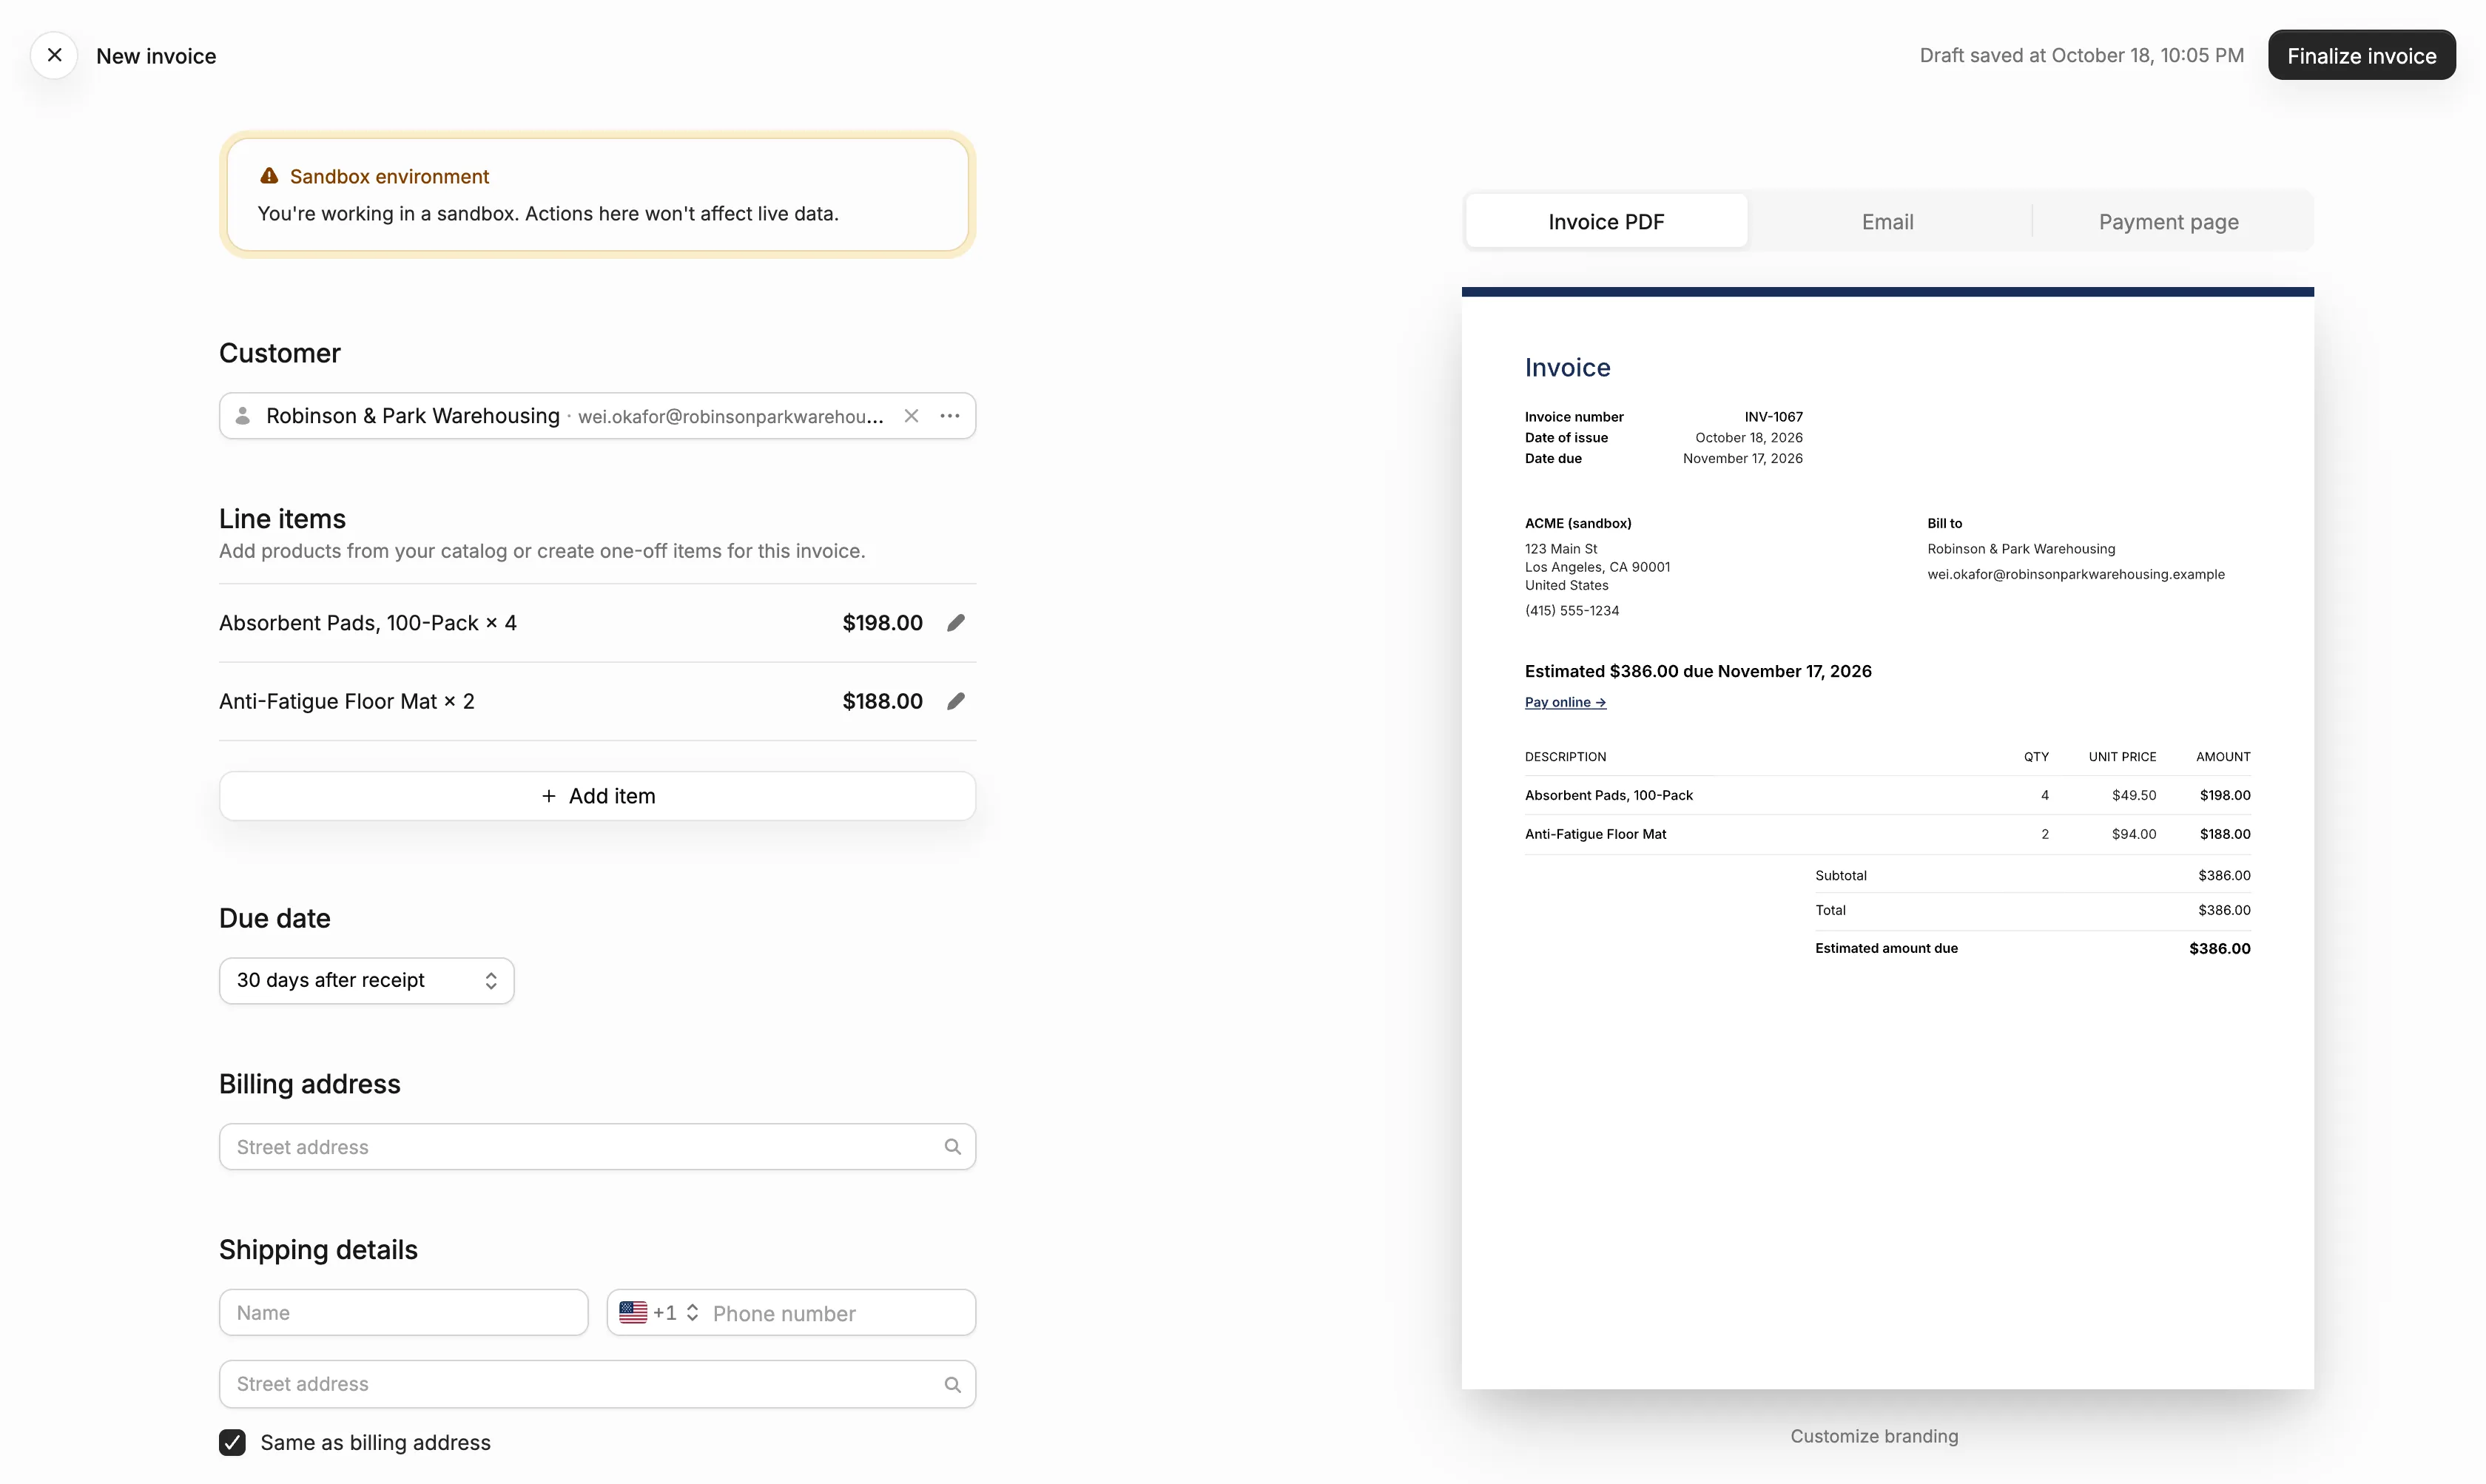
Task: Open the +1 country code selector
Action: pos(659,1313)
